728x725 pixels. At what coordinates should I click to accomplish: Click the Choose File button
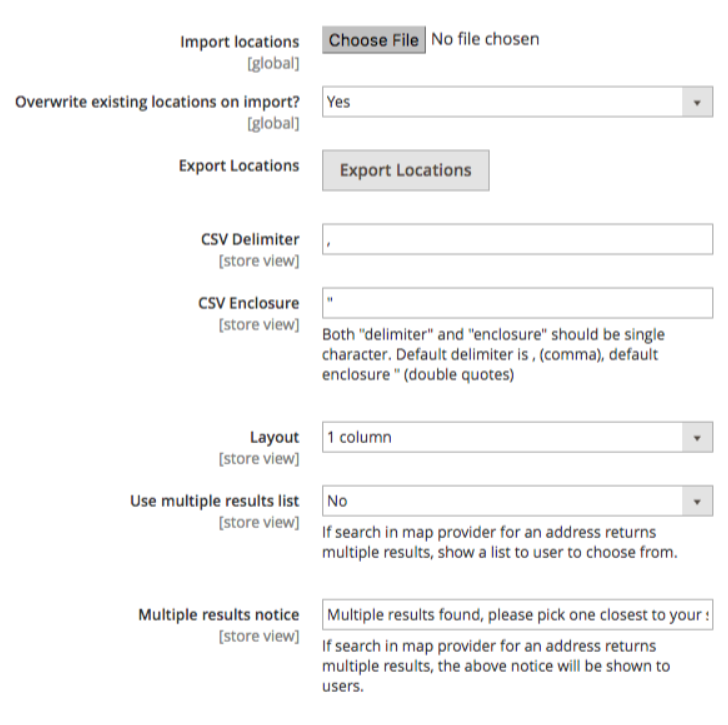(x=374, y=40)
